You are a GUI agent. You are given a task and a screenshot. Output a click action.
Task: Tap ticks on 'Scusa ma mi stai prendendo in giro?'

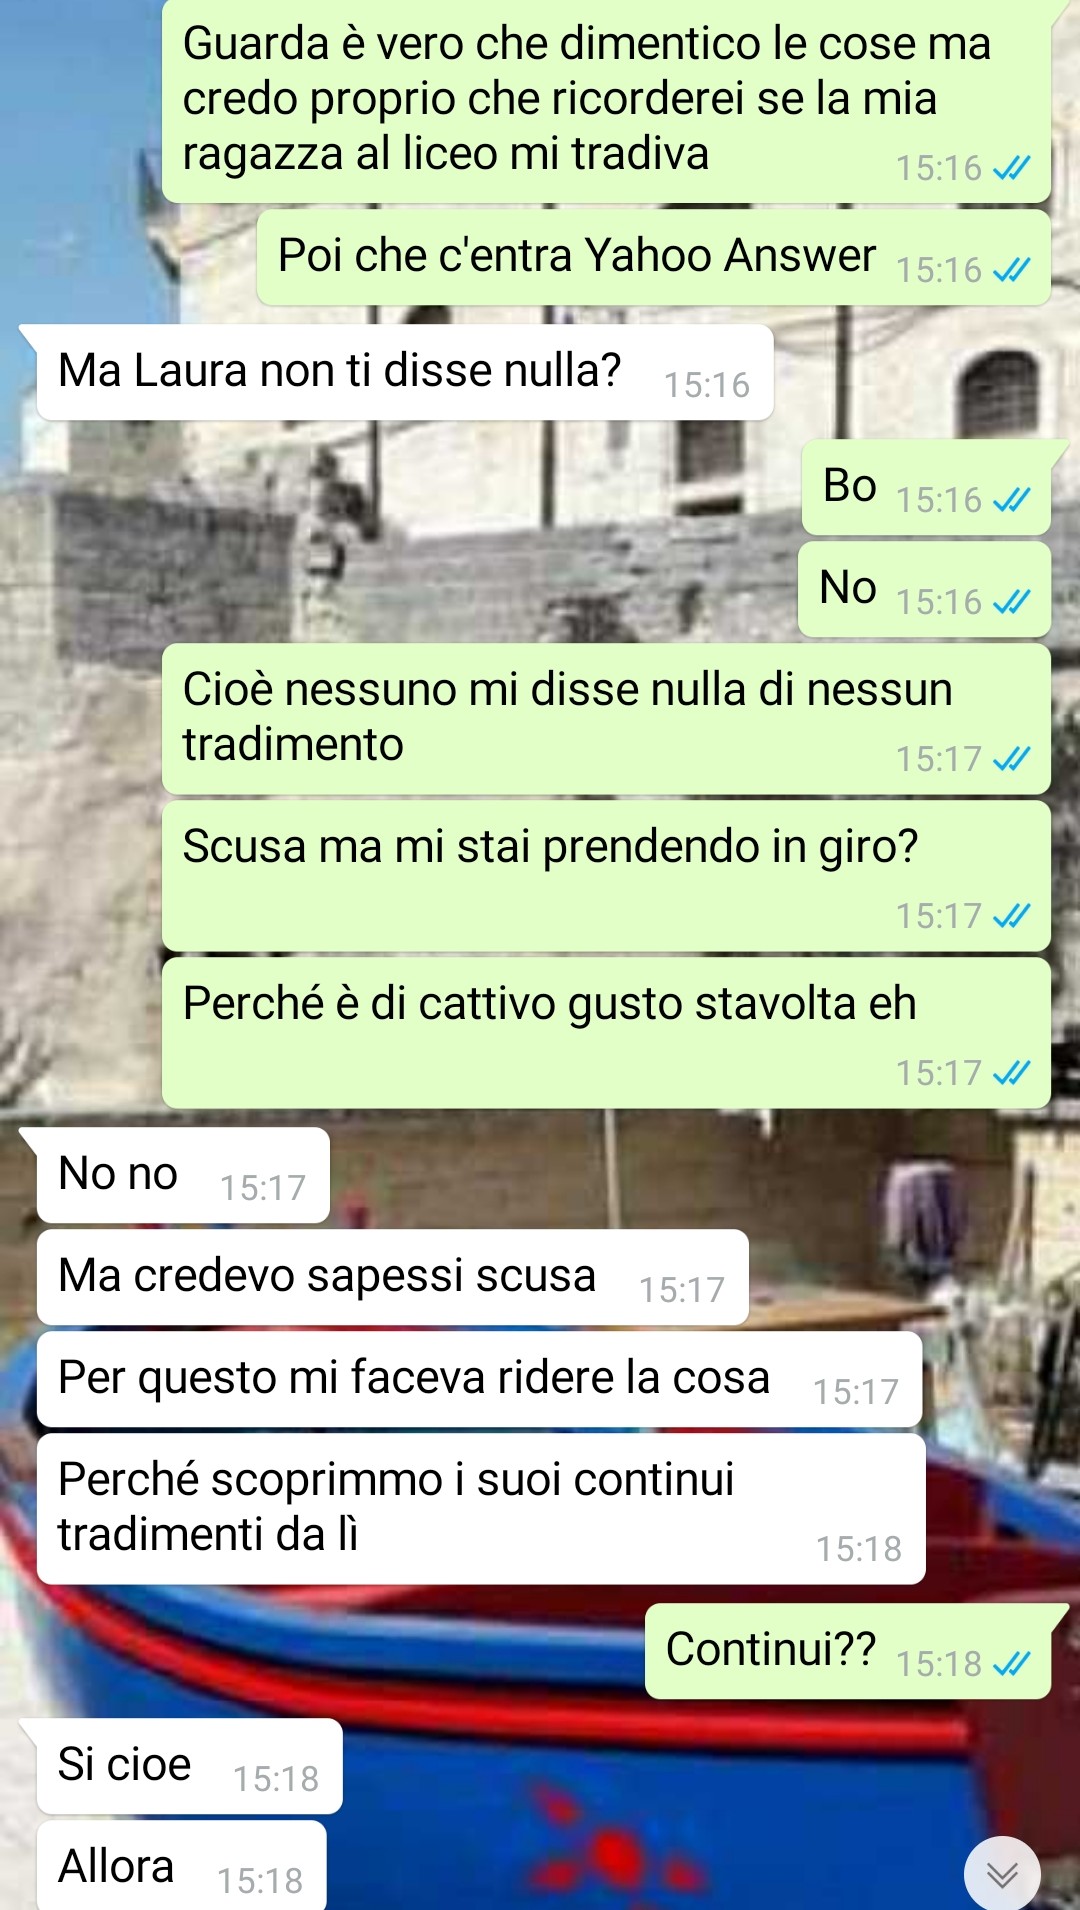pyautogui.click(x=1011, y=915)
